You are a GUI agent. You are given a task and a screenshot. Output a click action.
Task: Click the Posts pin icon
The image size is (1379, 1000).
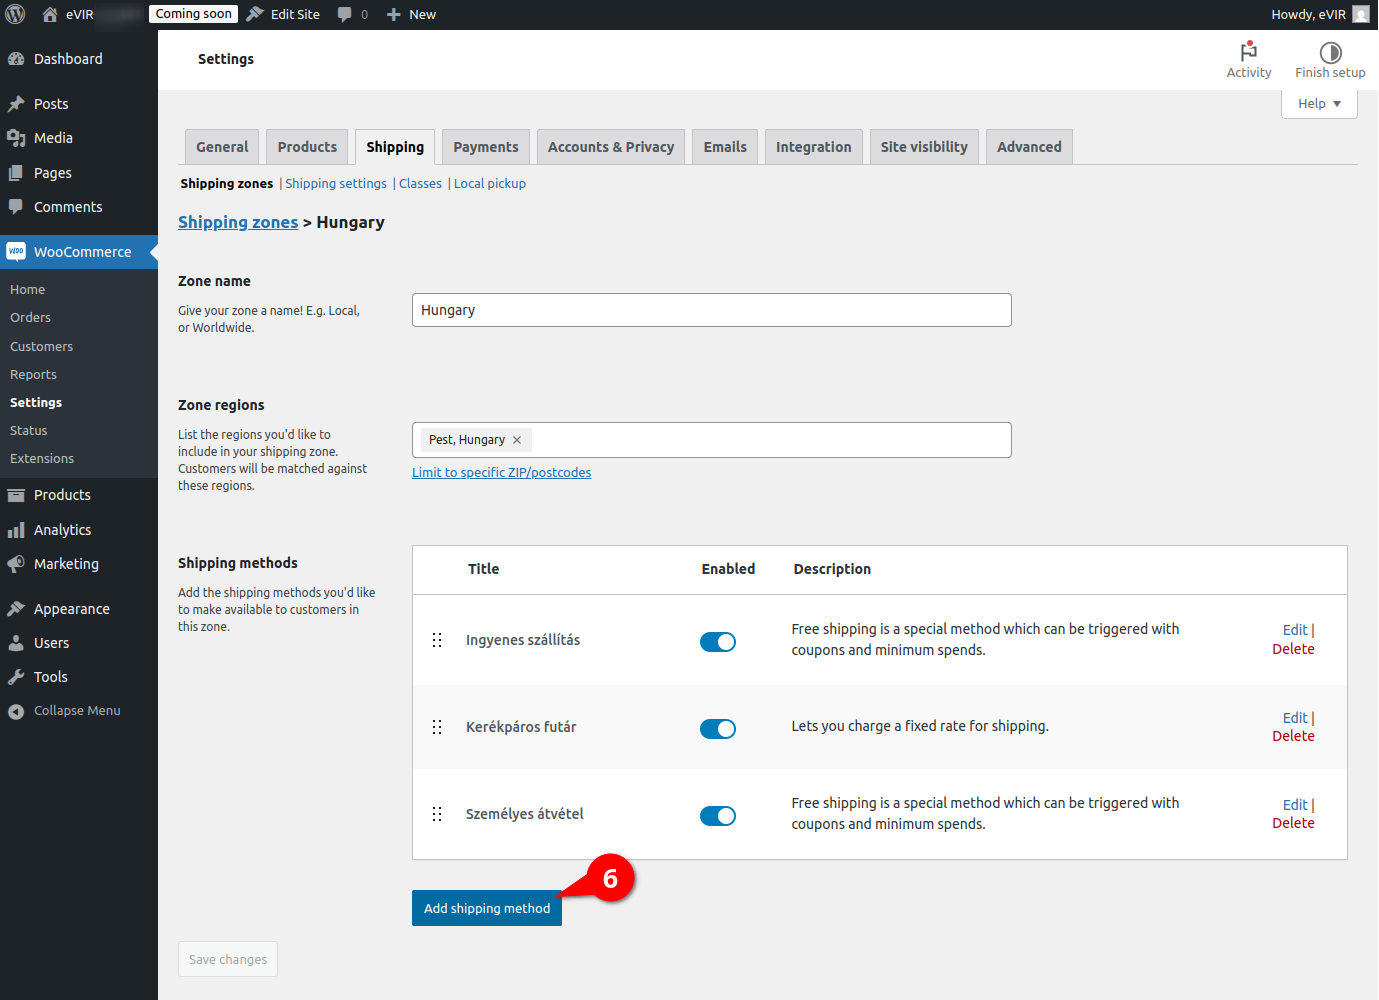click(x=16, y=104)
